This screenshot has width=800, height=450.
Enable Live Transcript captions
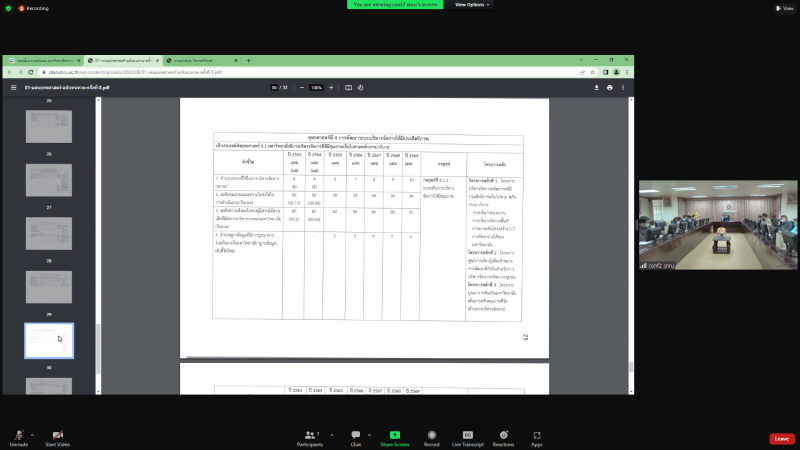(x=467, y=435)
